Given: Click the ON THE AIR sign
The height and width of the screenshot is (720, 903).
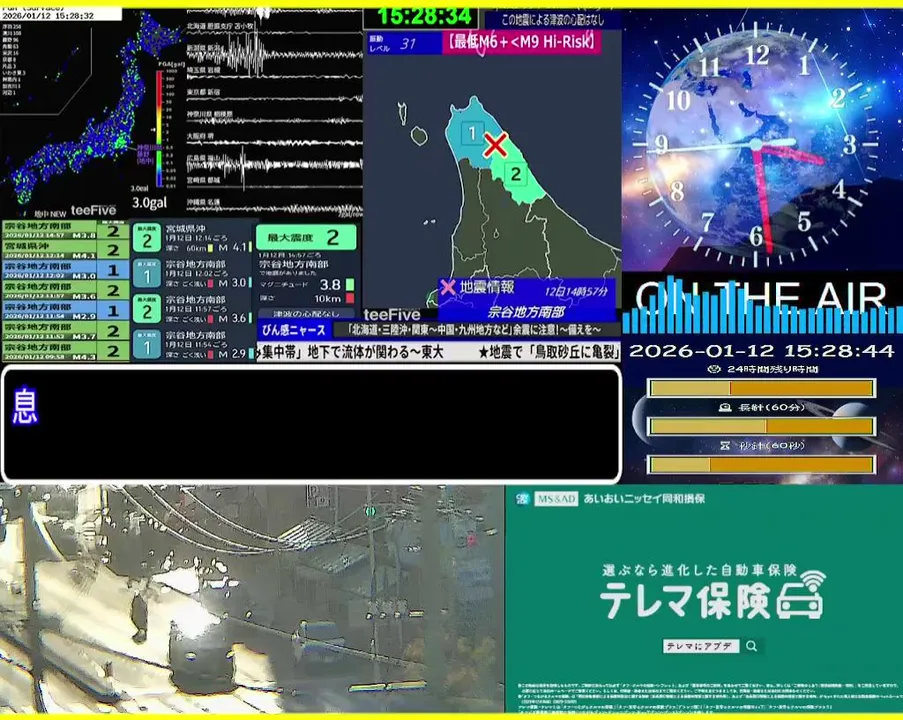Looking at the screenshot, I should pos(760,297).
